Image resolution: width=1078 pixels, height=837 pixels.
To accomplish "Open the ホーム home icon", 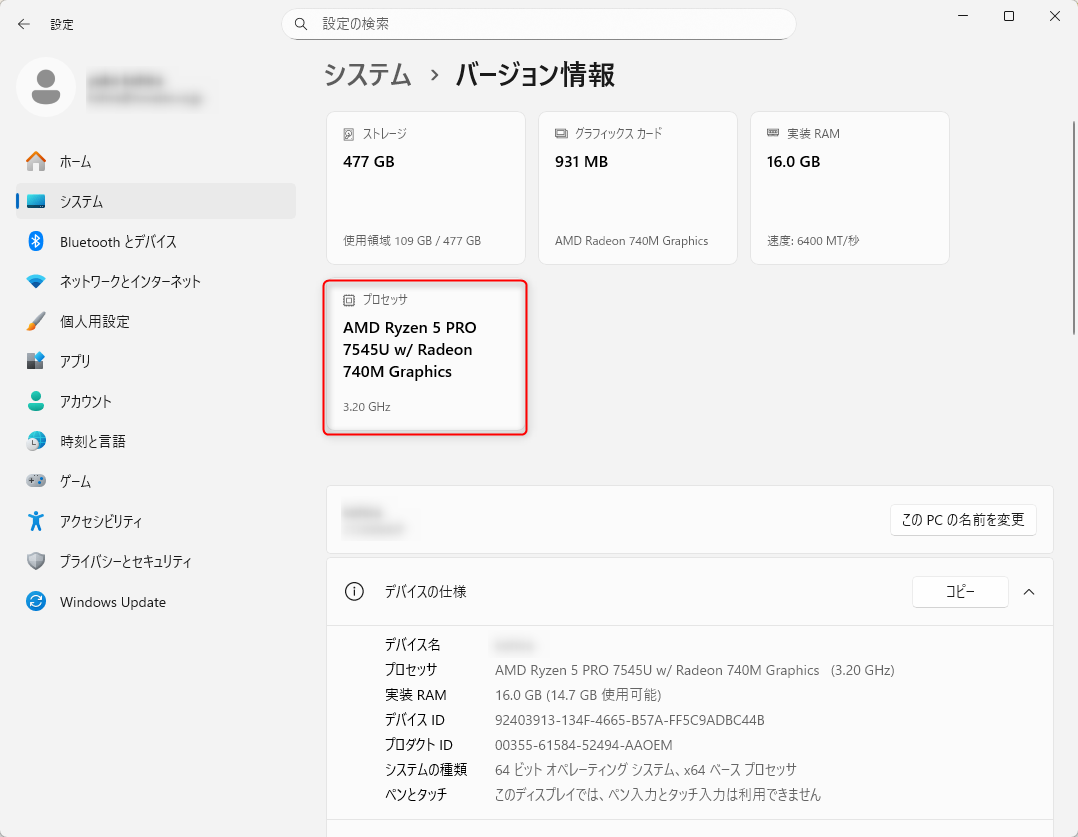I will pyautogui.click(x=36, y=162).
